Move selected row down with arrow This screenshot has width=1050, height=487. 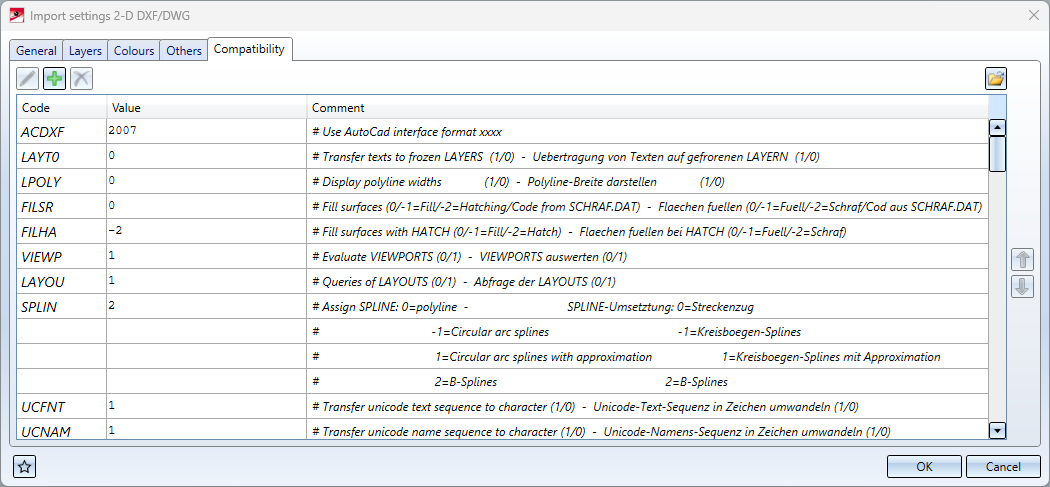(1022, 287)
